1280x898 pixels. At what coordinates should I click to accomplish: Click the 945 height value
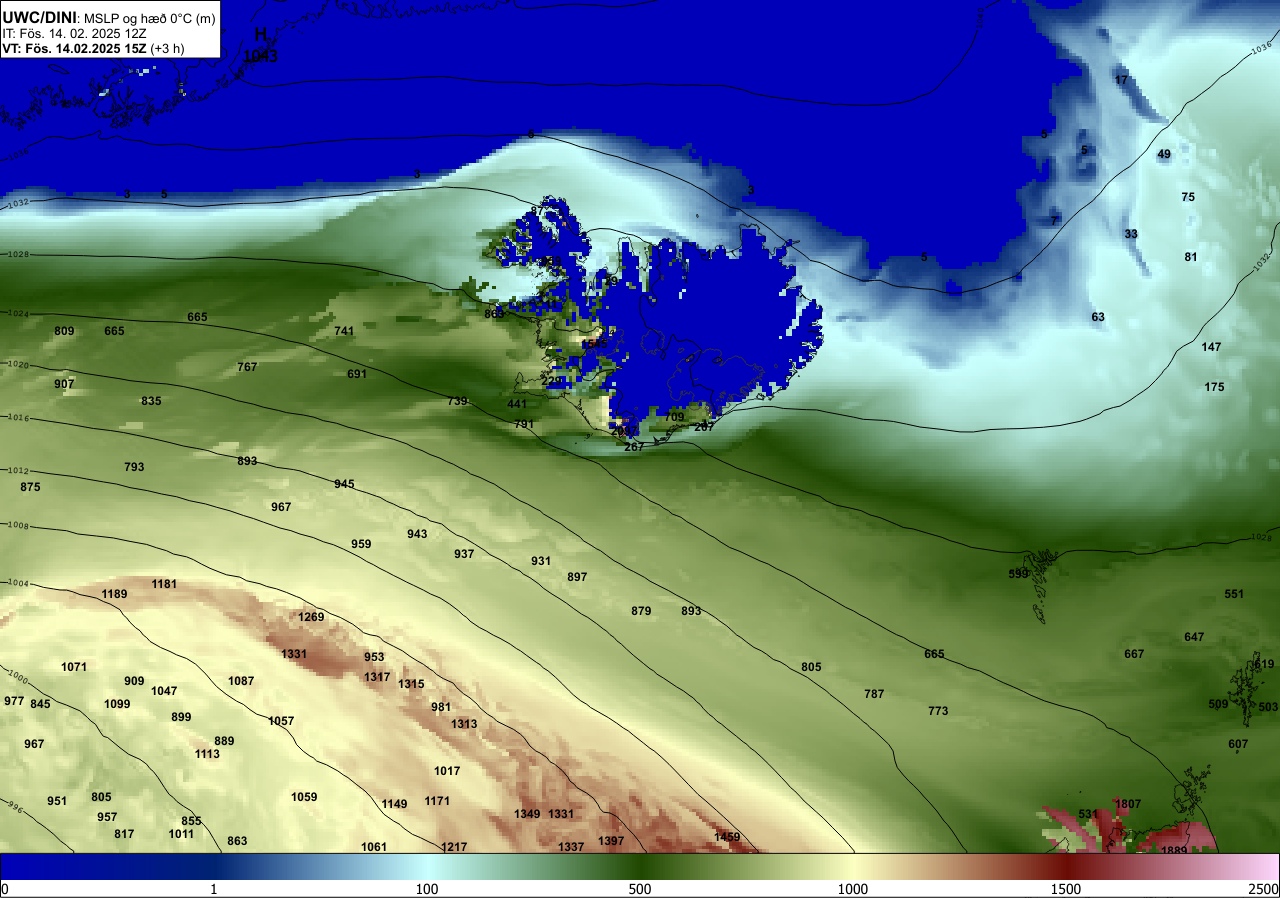(x=344, y=484)
